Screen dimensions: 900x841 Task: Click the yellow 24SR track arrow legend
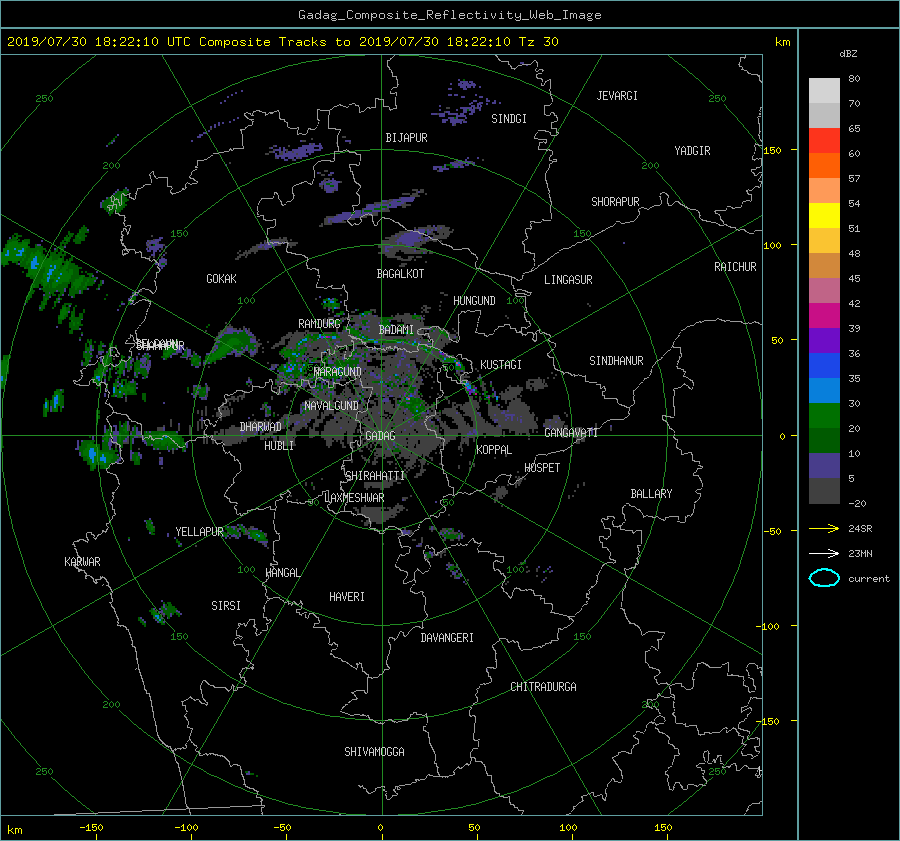[824, 528]
